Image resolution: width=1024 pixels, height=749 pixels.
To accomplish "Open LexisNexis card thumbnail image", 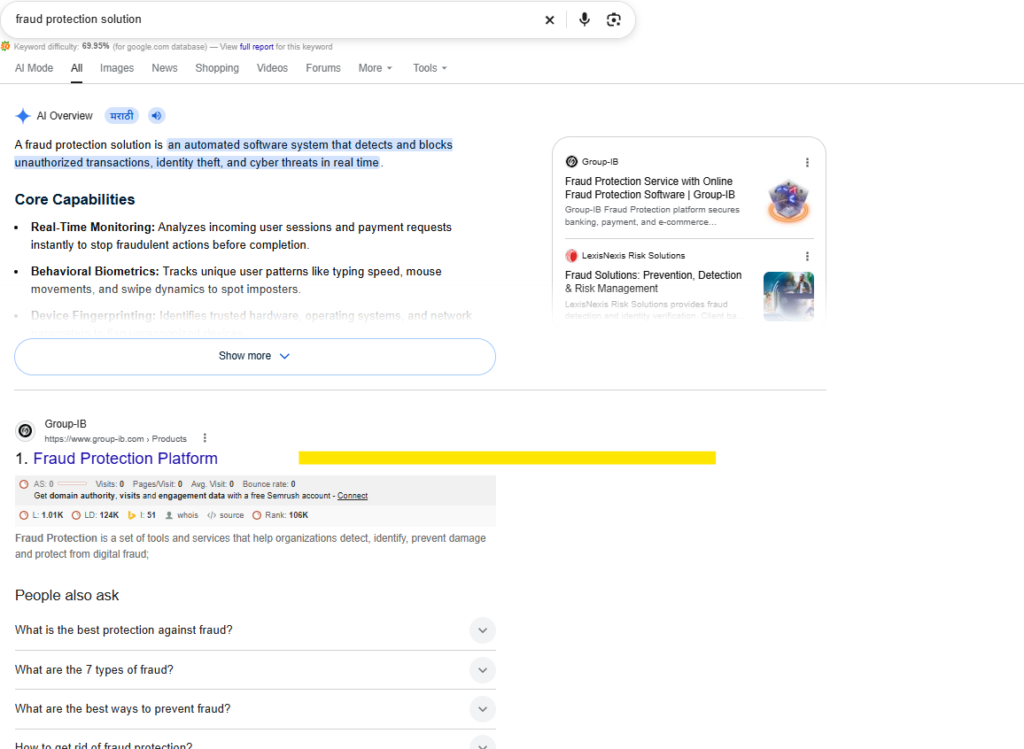I will 789,296.
